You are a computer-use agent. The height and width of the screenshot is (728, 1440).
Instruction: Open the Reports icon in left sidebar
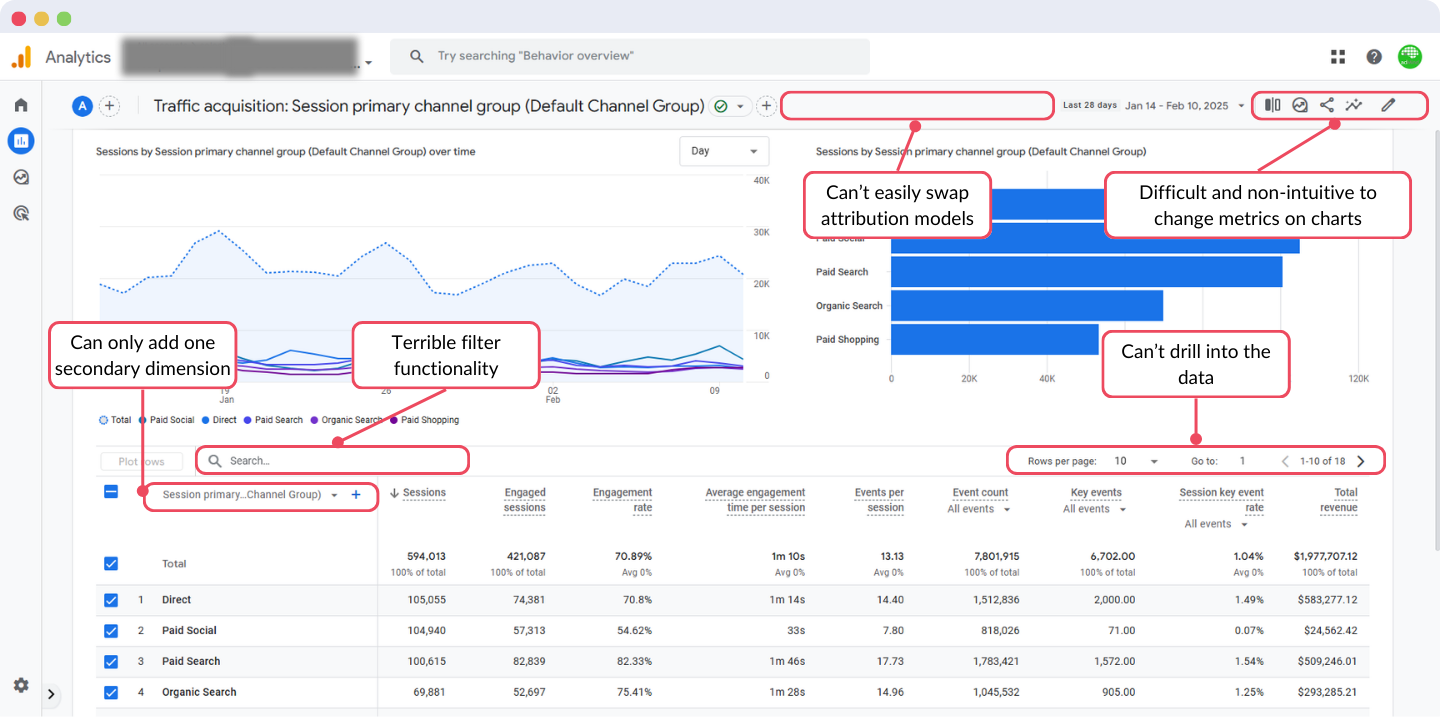pos(21,141)
